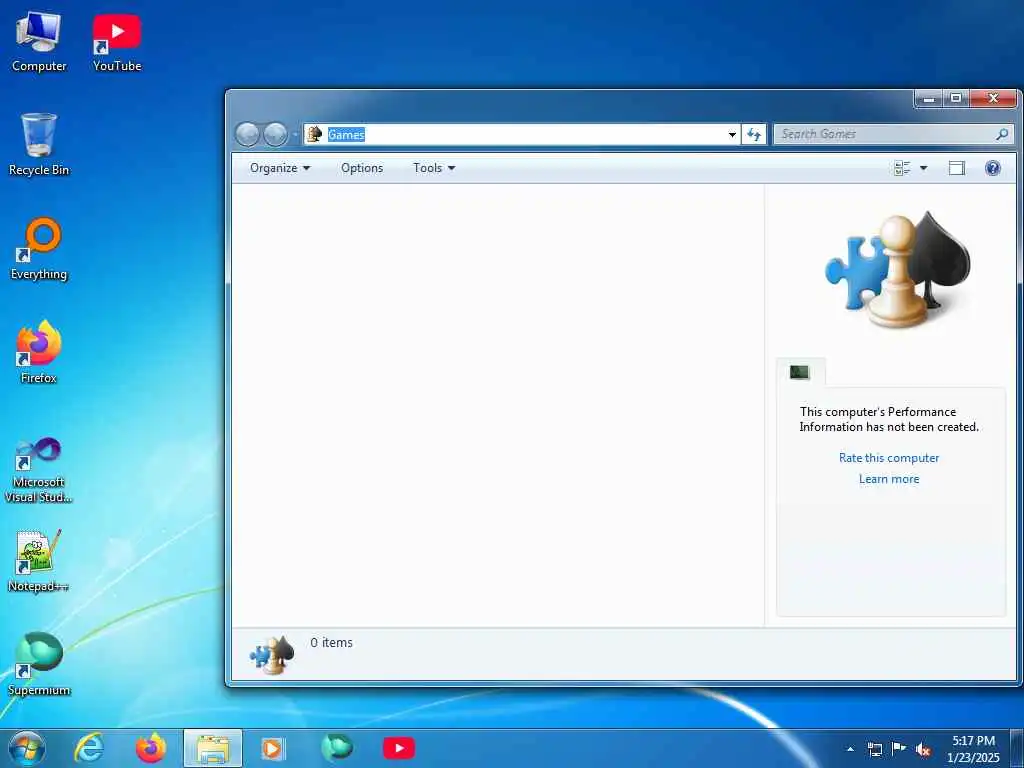Launch Supermium from the taskbar
Screen dimensions: 1024x768
337,748
